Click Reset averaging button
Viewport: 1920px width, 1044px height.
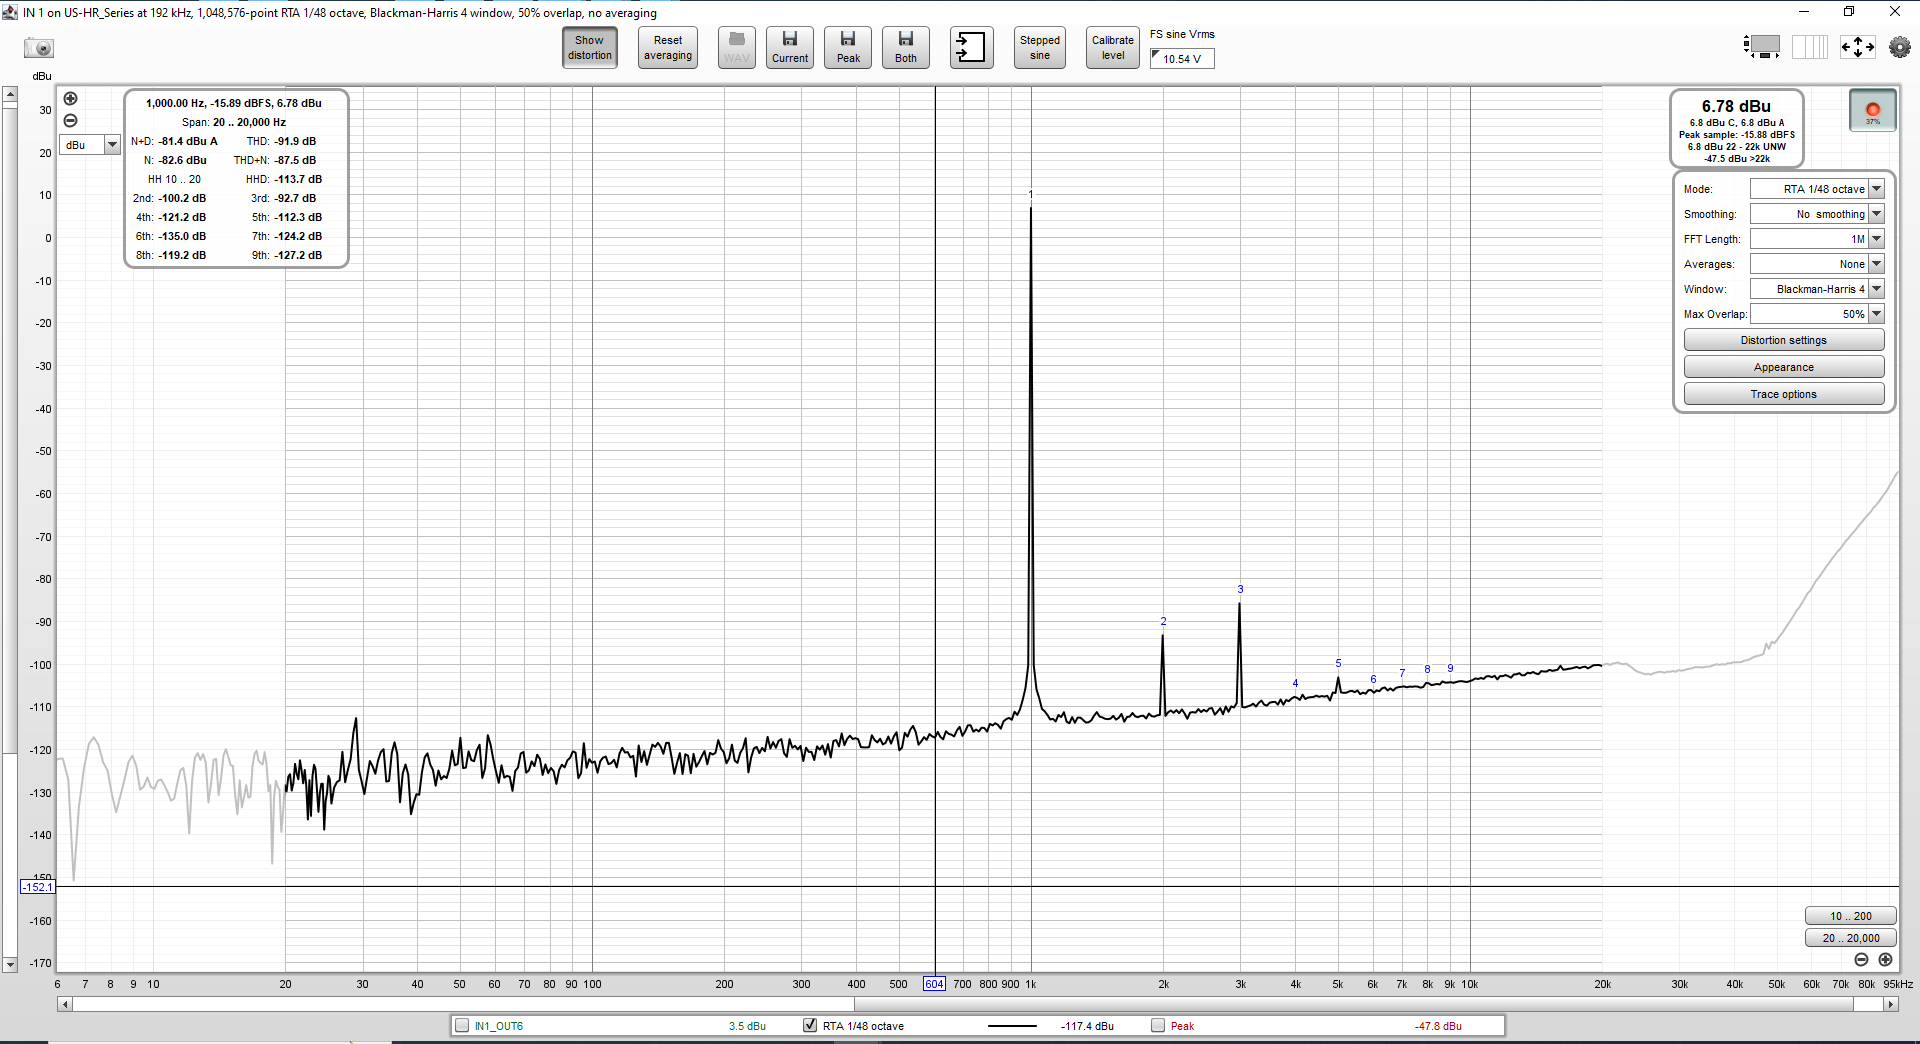pyautogui.click(x=668, y=48)
